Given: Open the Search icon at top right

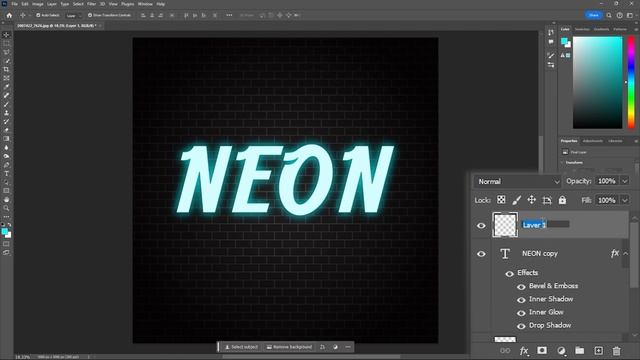Looking at the screenshot, I should click(x=609, y=15).
